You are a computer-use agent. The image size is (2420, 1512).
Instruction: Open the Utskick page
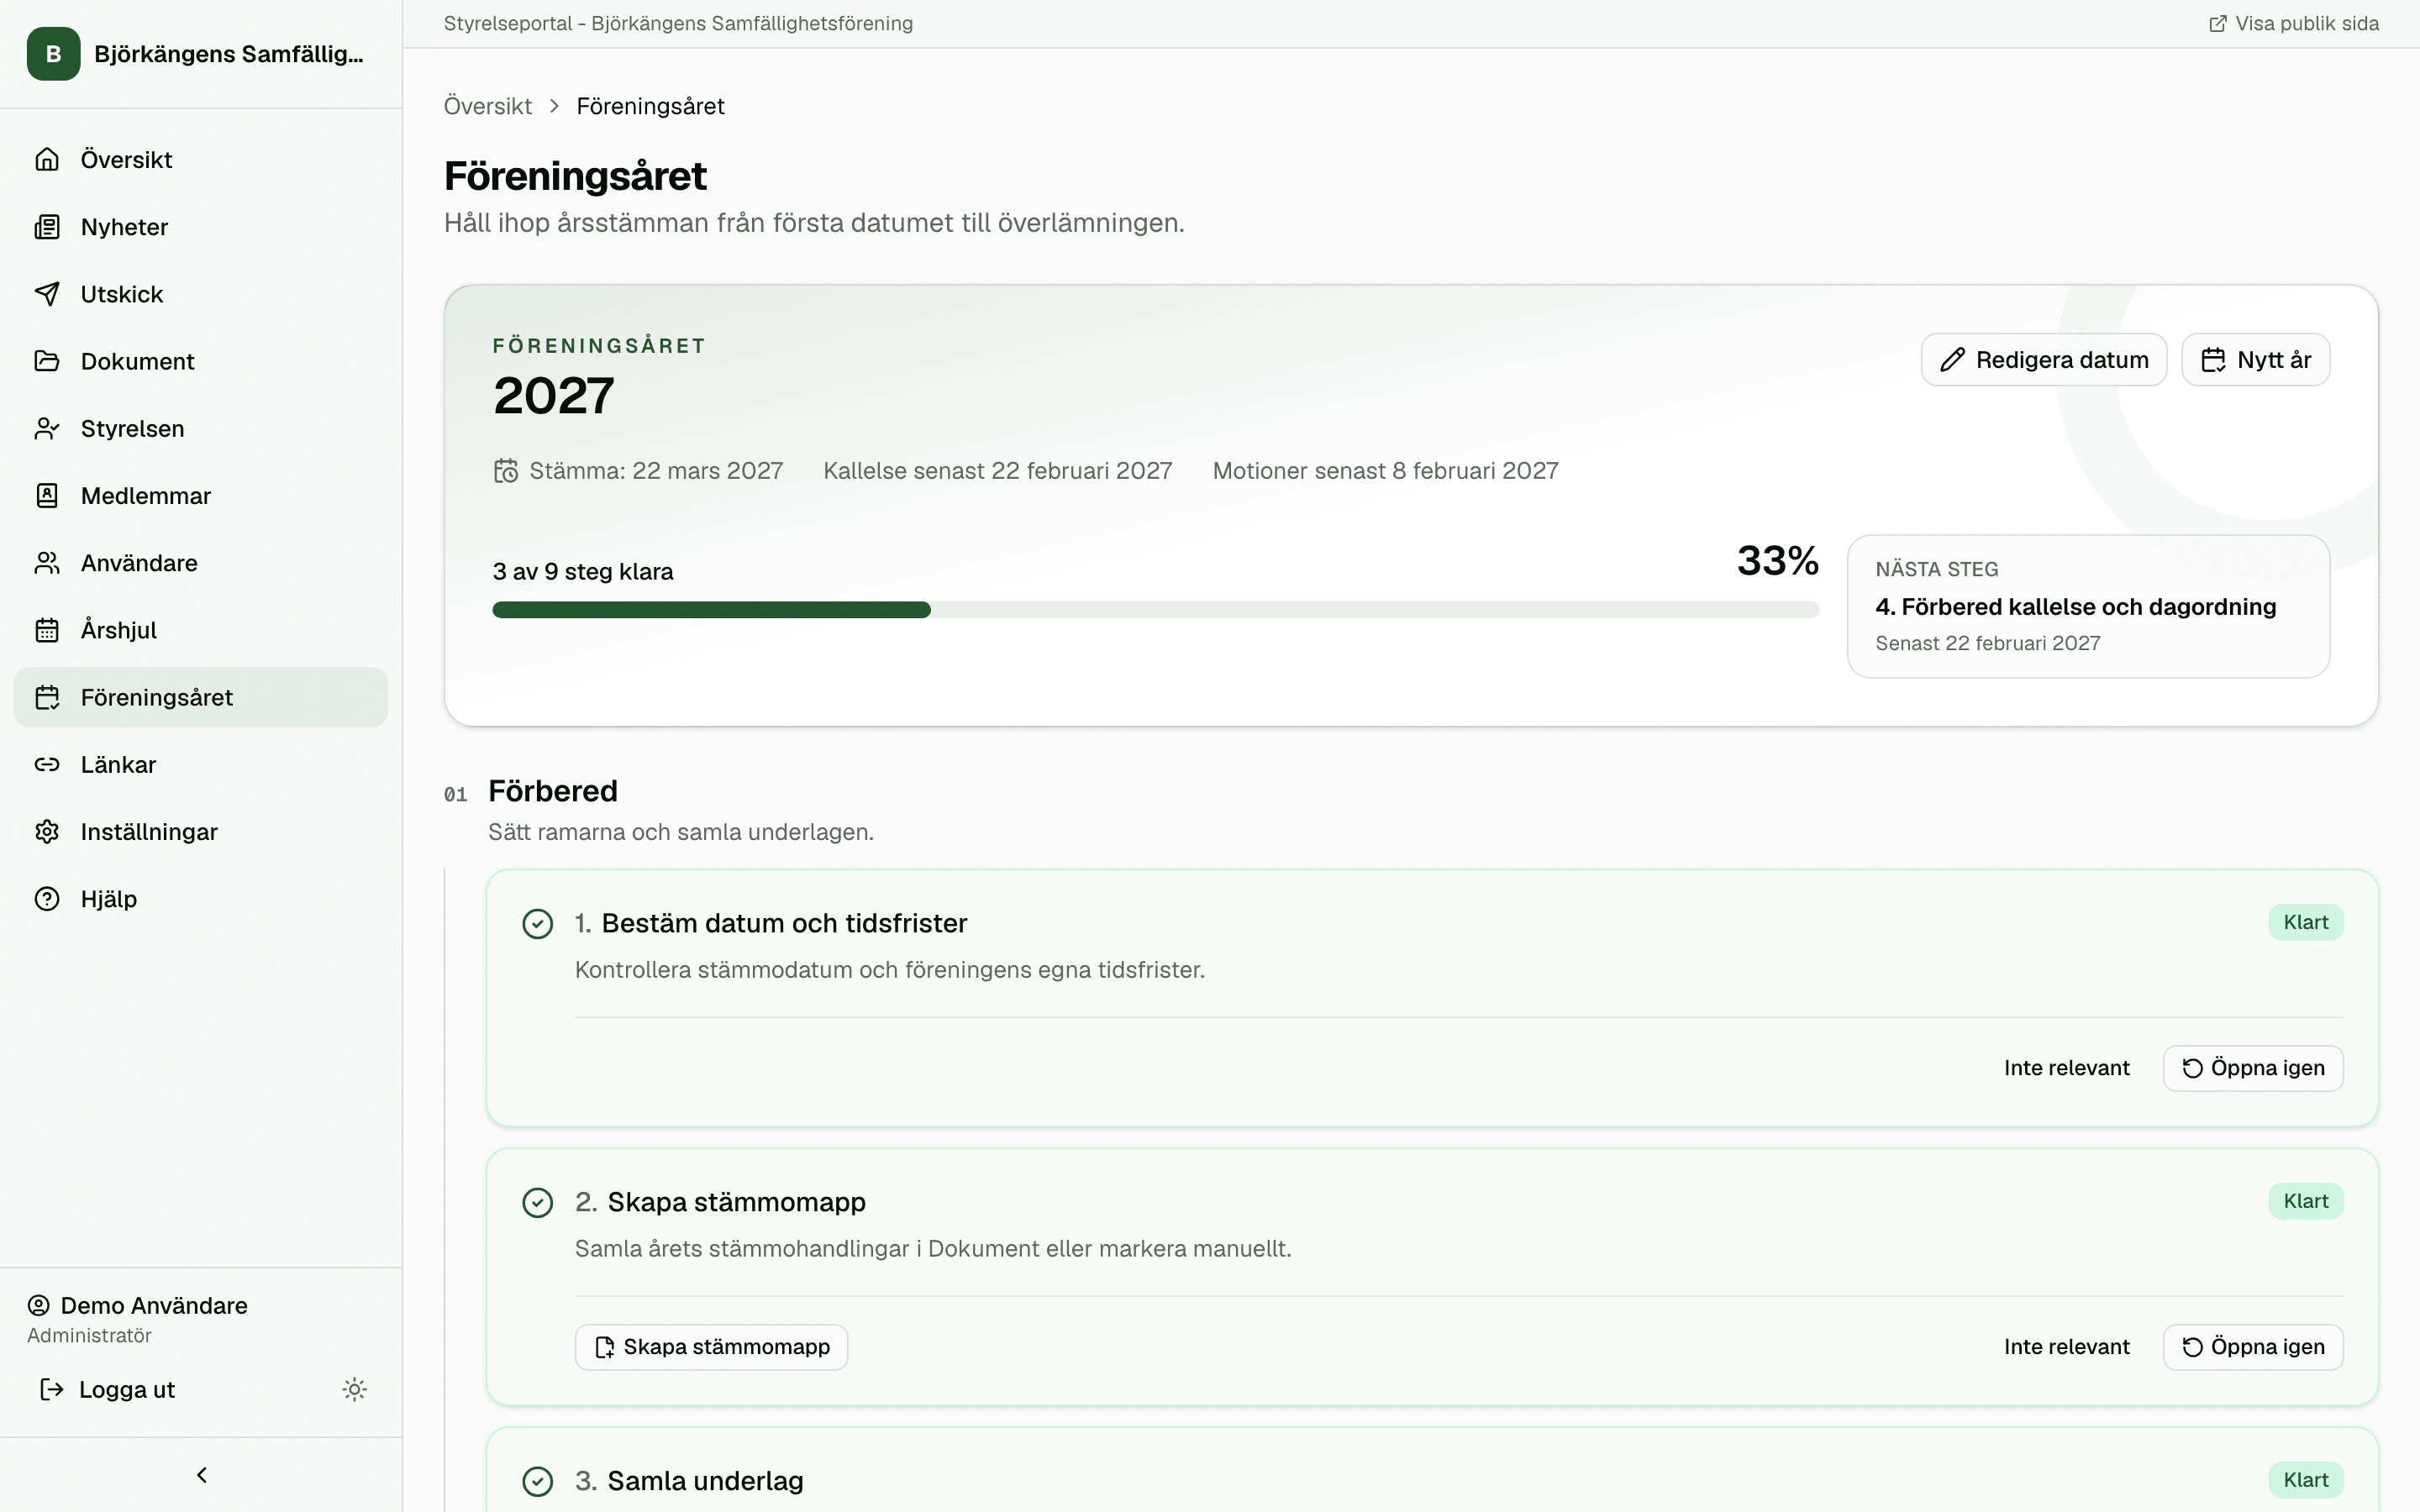point(201,294)
